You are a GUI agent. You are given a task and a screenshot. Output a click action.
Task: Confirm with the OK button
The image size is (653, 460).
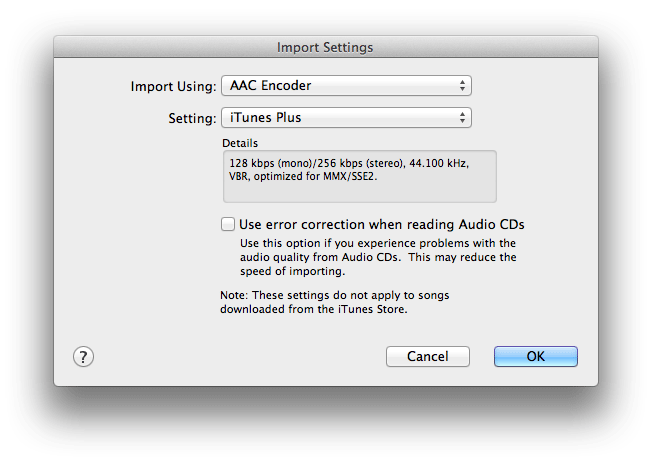click(x=535, y=357)
